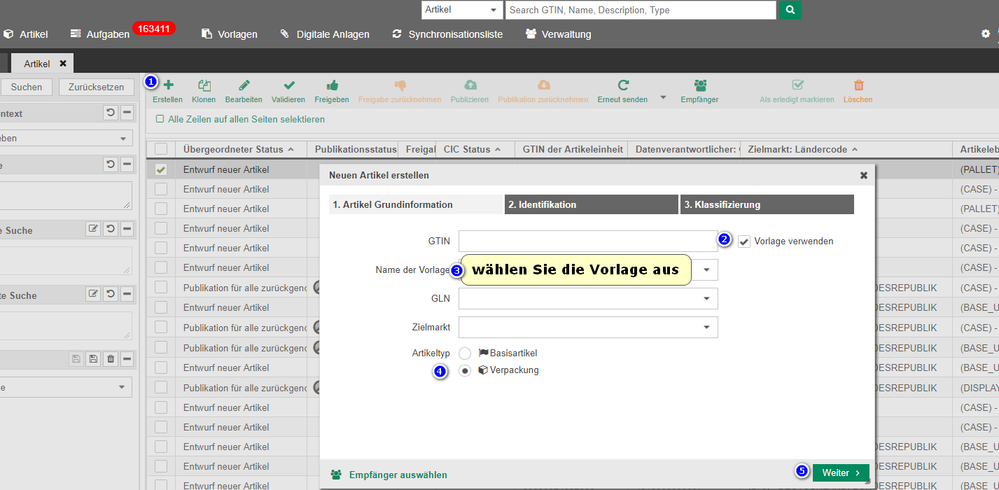
Task: Click the Validieren checkmark icon
Action: point(289,85)
